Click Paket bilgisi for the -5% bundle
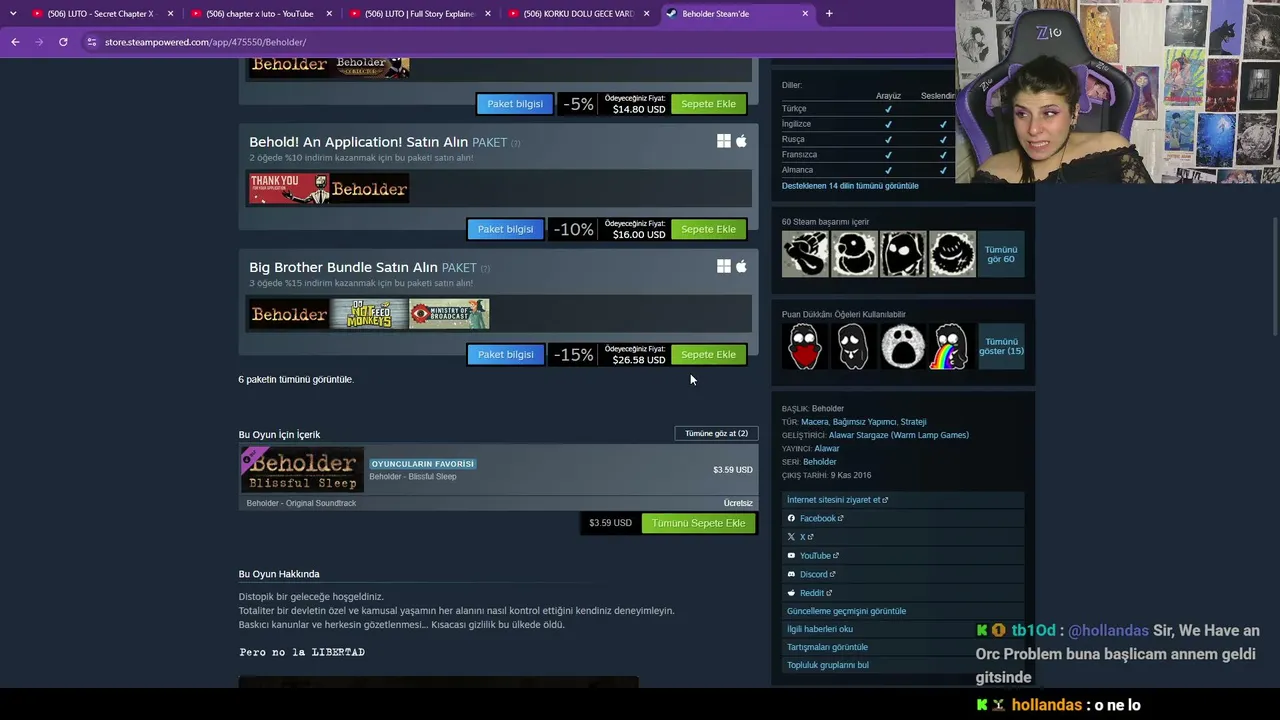Screen dimensions: 1280x720 515,104
